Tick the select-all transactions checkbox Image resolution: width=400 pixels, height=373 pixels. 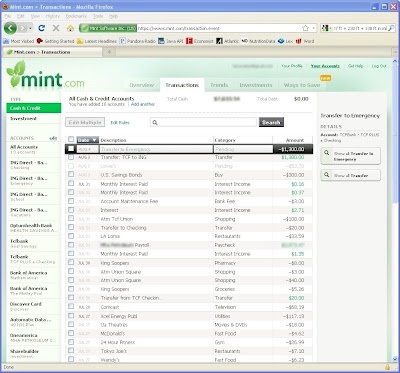(71, 139)
